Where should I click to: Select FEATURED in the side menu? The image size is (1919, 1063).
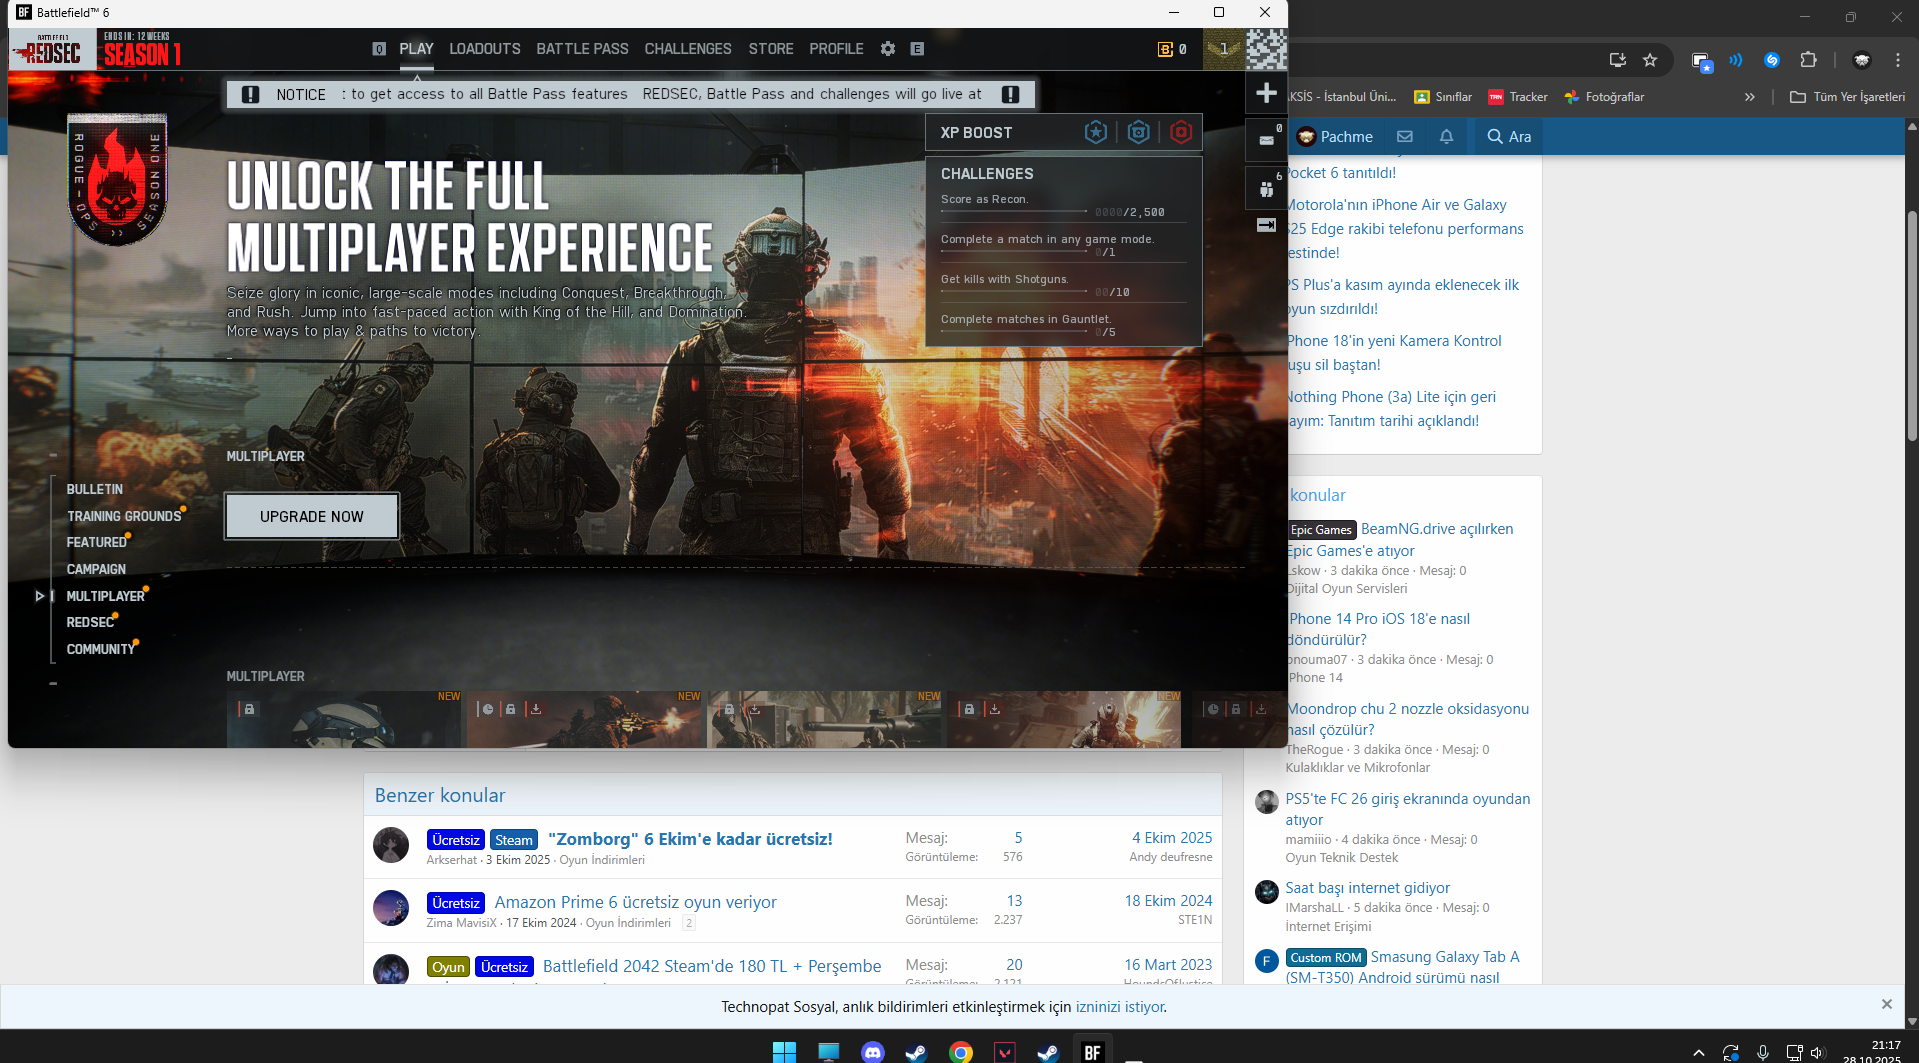point(97,542)
